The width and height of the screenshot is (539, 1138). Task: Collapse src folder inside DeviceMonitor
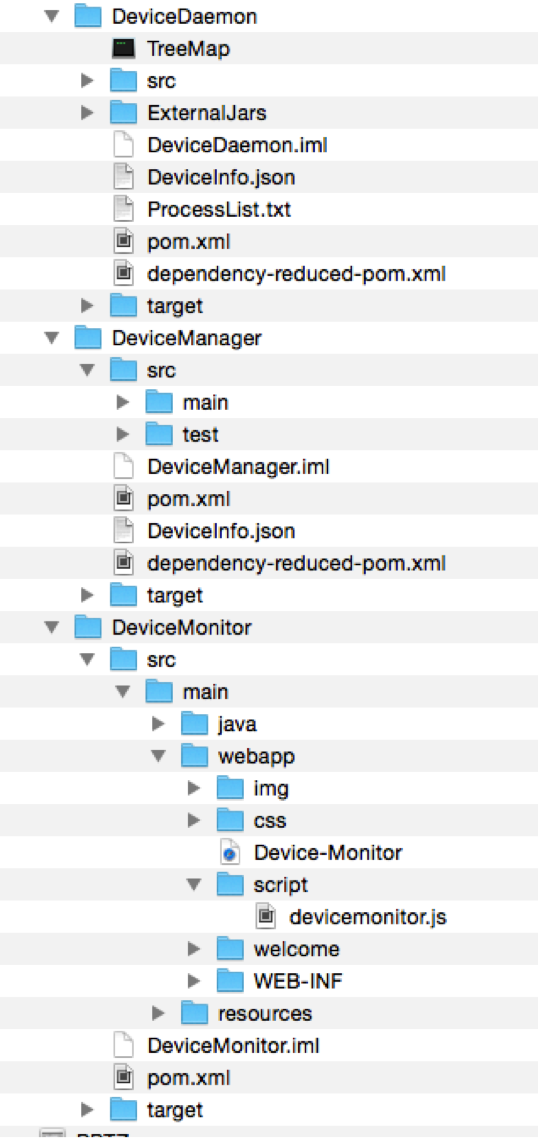coord(88,659)
